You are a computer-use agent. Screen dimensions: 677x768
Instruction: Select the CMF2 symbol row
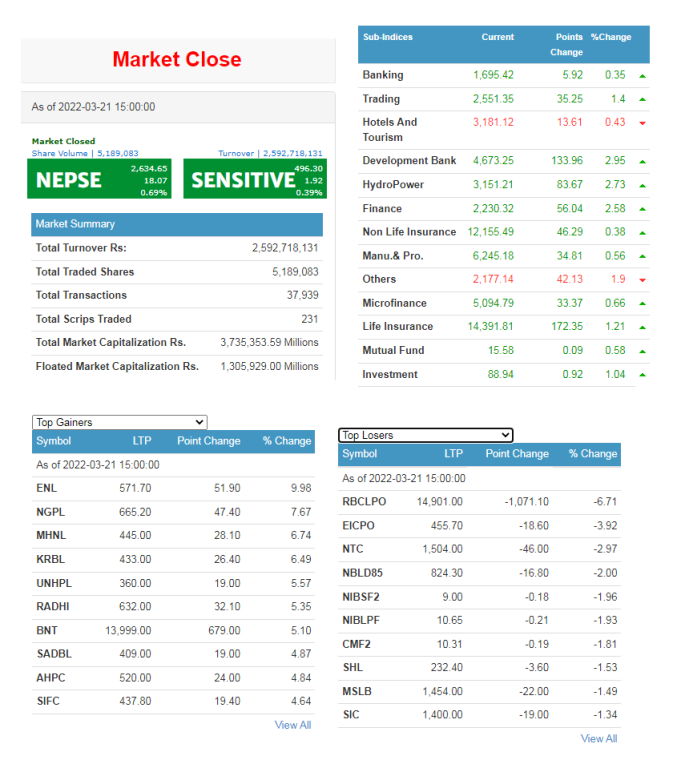pos(480,644)
